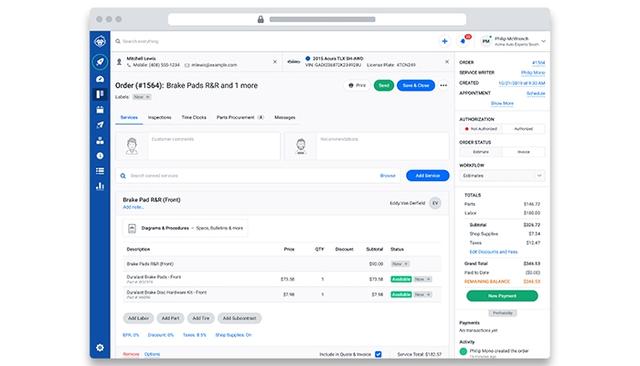This screenshot has height=366, width=640.
Task: Open the Labels dropdown under order title
Action: tap(142, 97)
